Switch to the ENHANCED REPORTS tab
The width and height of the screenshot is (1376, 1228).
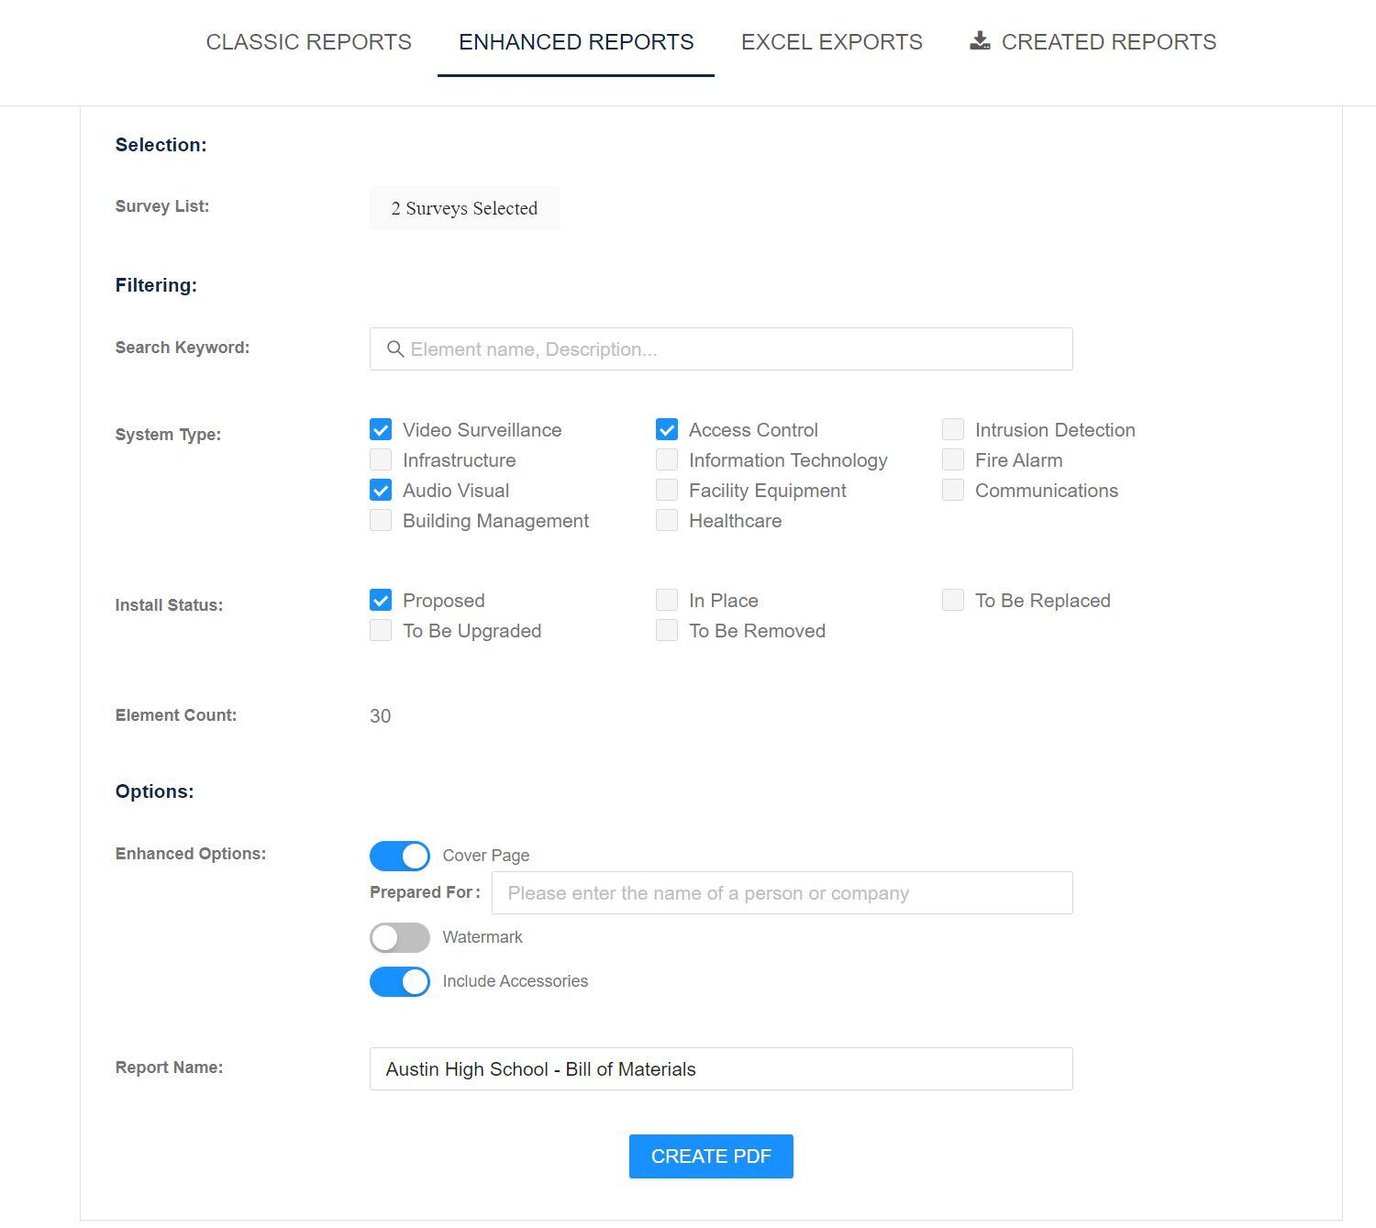pos(575,42)
